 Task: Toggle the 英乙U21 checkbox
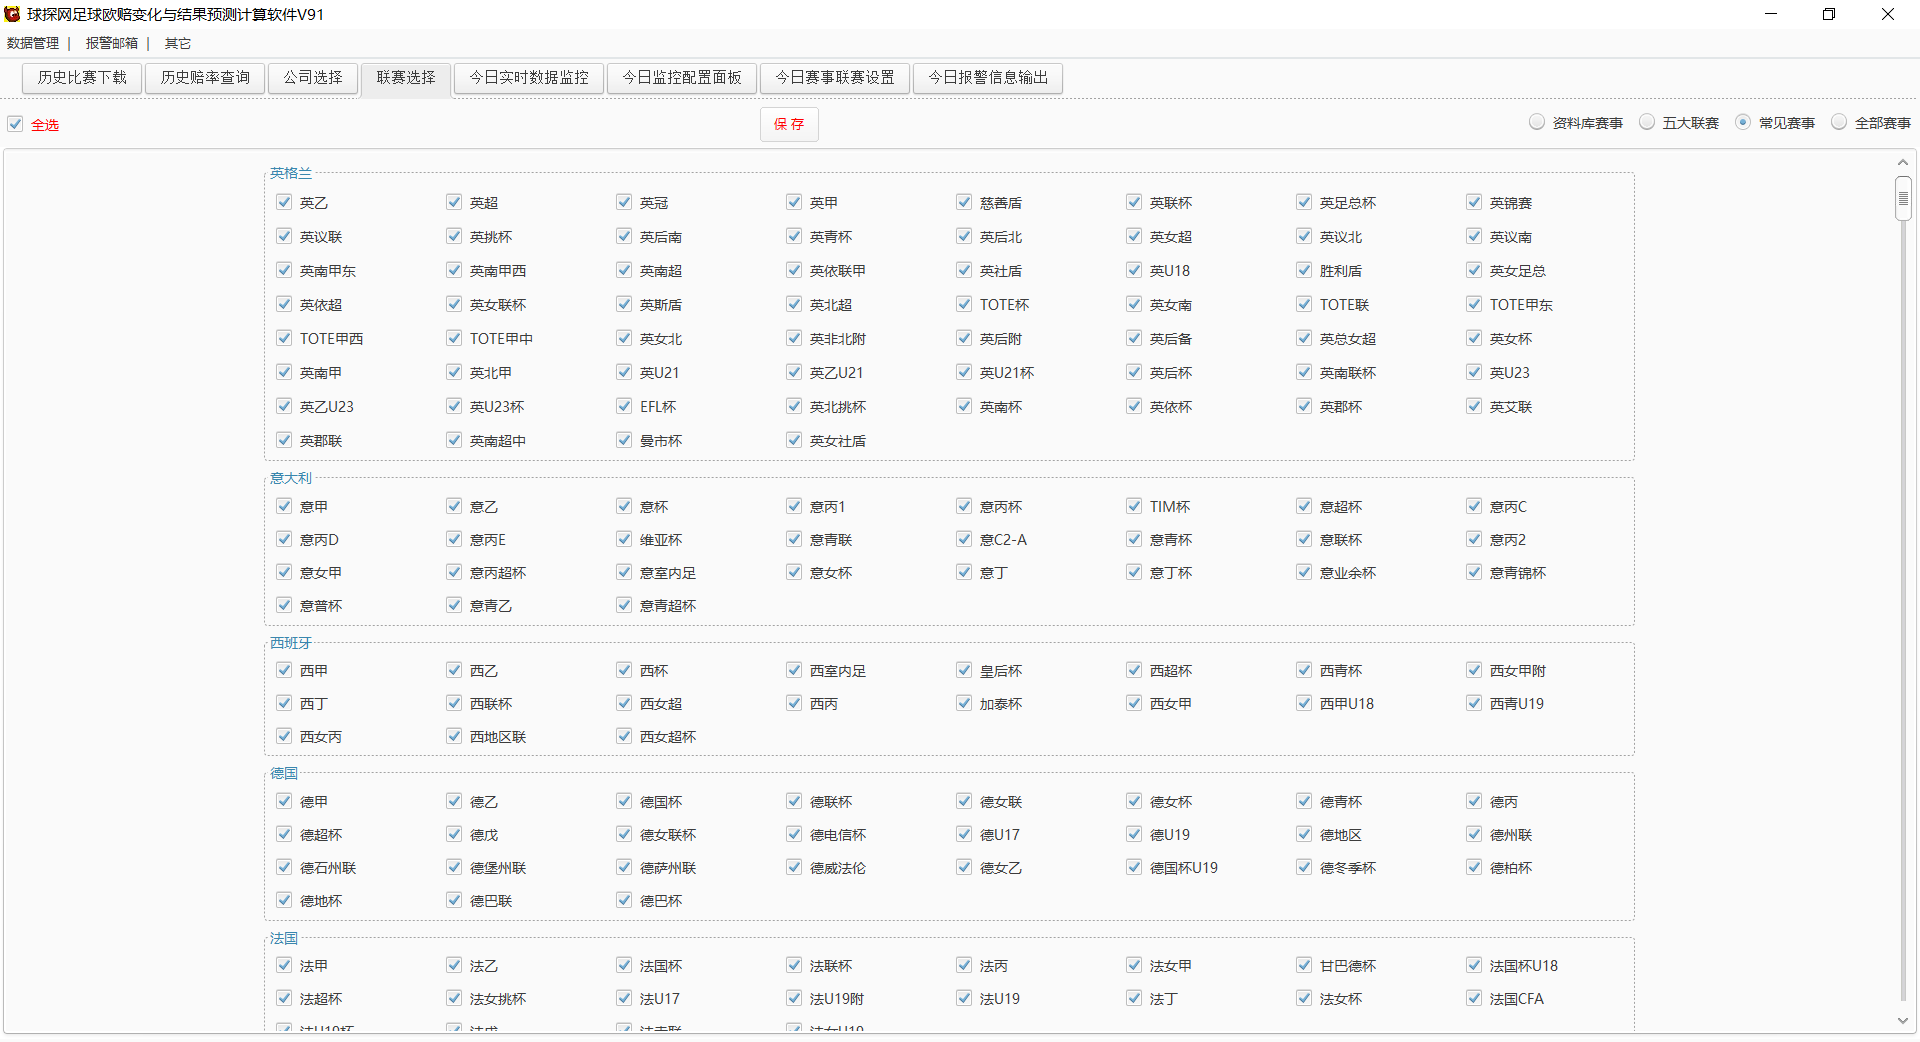click(794, 372)
